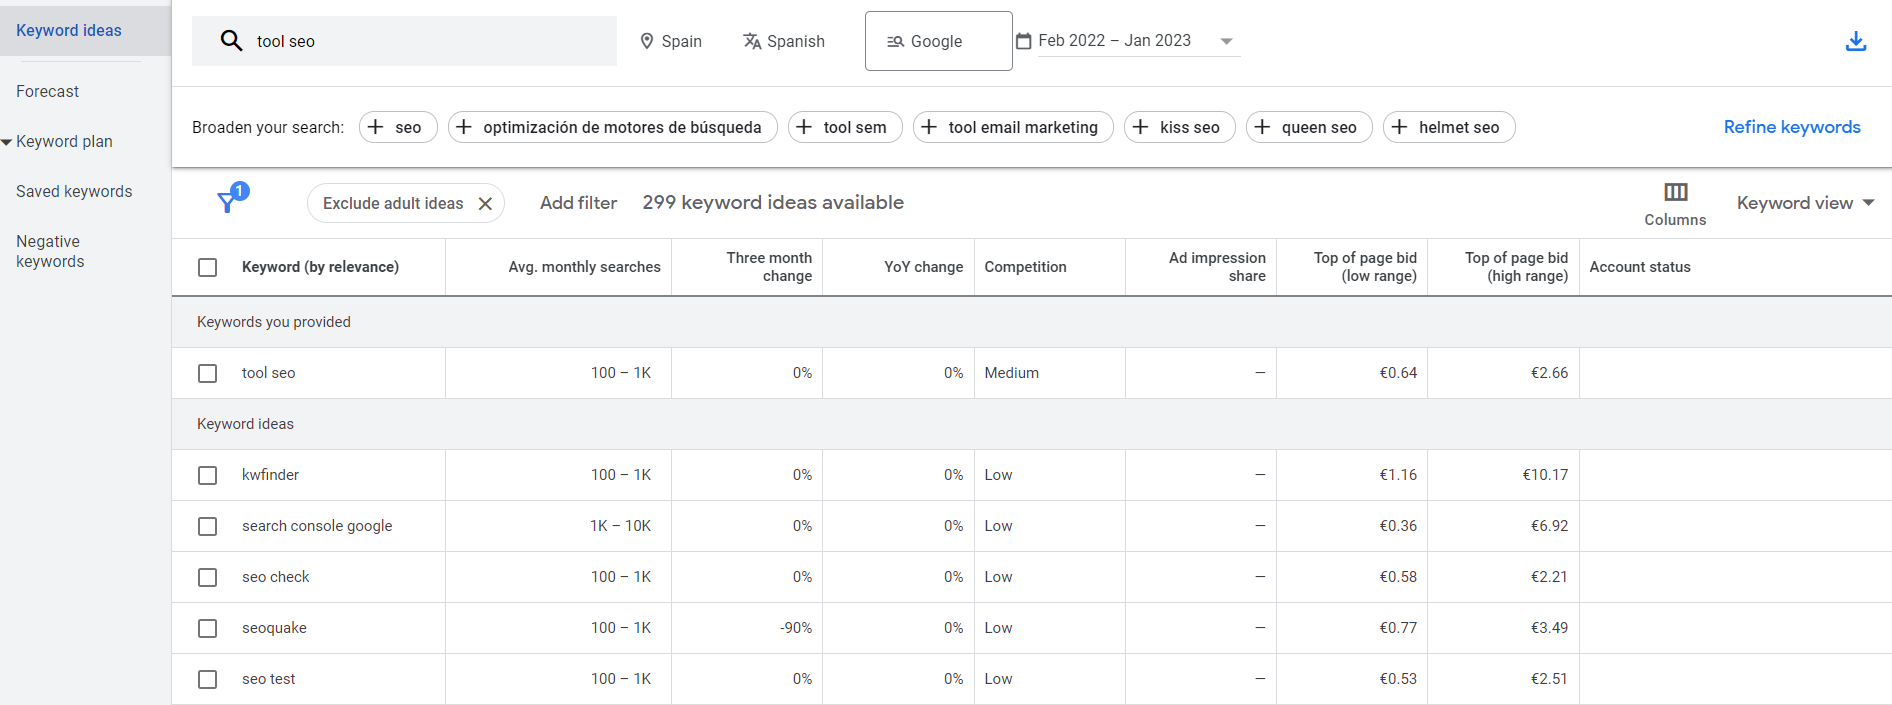
Task: Click the 1K – 10K monthly searches value
Action: point(620,526)
